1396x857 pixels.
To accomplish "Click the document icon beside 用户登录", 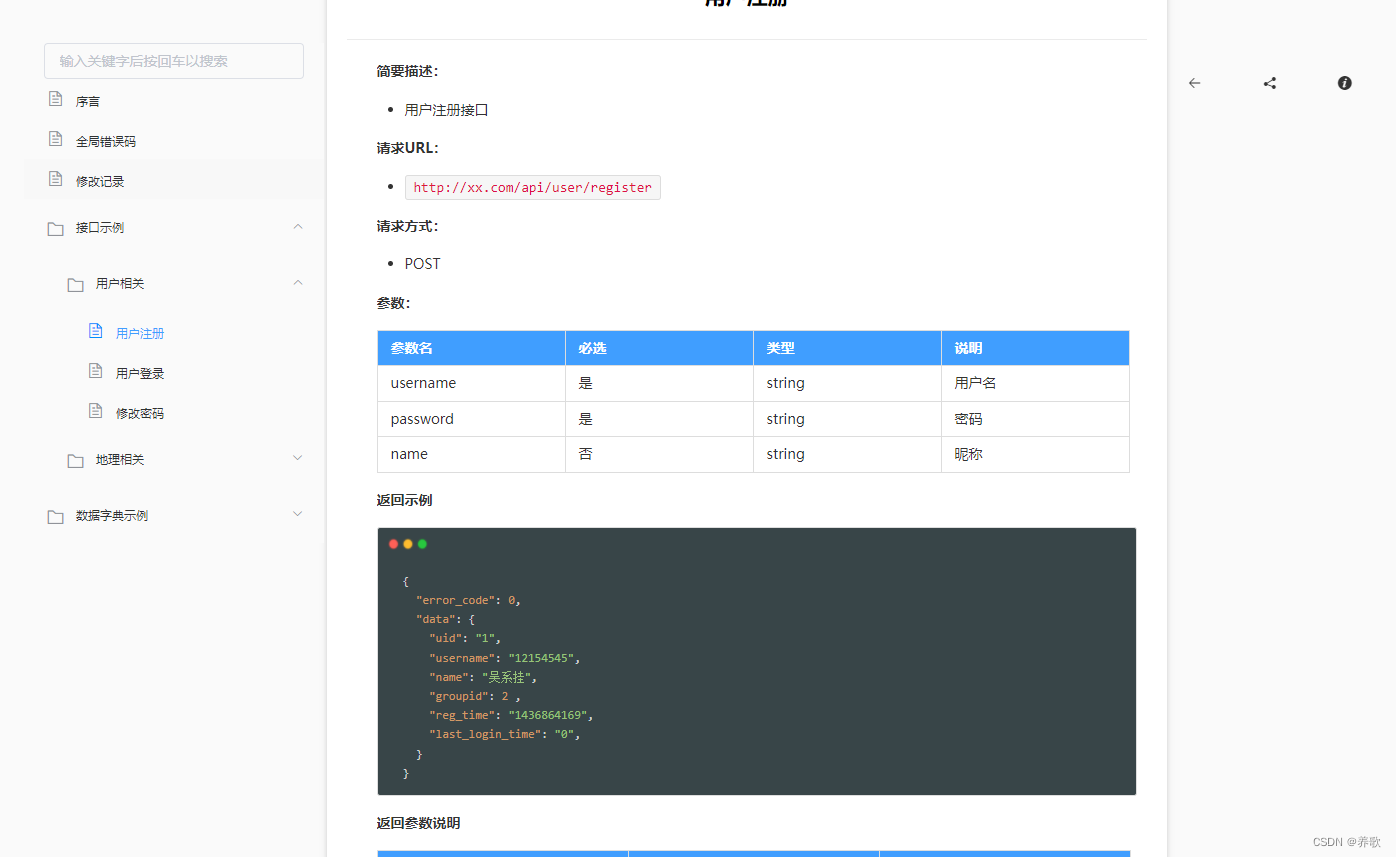I will tap(96, 371).
